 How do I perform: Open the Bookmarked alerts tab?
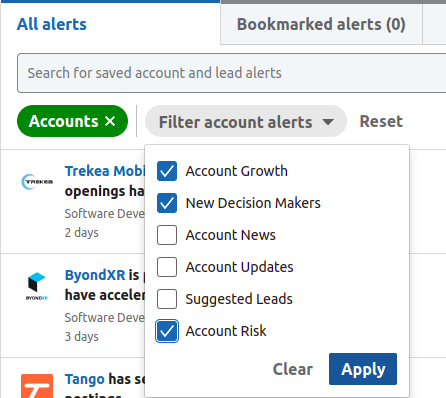click(321, 24)
